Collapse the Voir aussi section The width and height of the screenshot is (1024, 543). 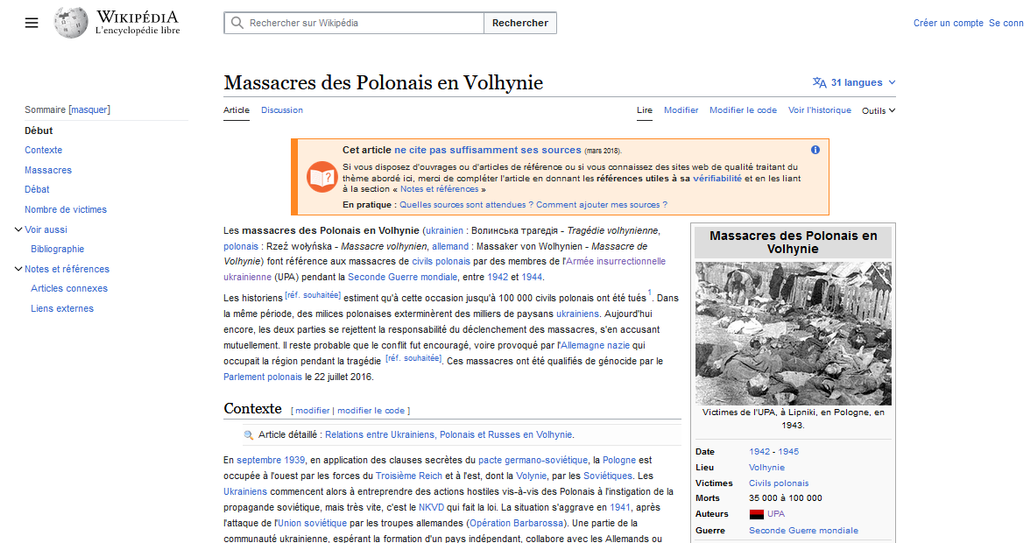pos(18,230)
